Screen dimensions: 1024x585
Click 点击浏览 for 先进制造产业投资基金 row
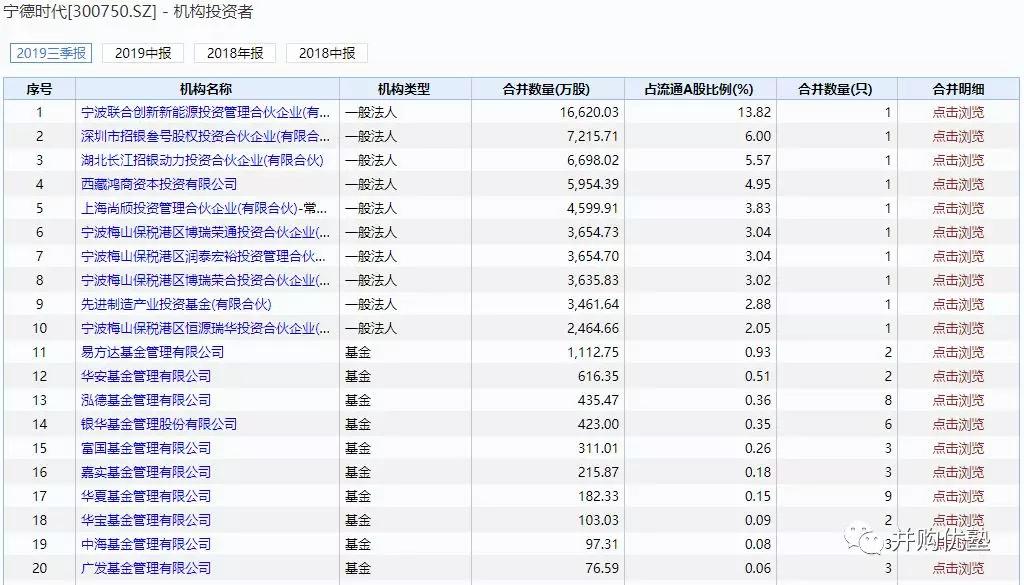[957, 304]
